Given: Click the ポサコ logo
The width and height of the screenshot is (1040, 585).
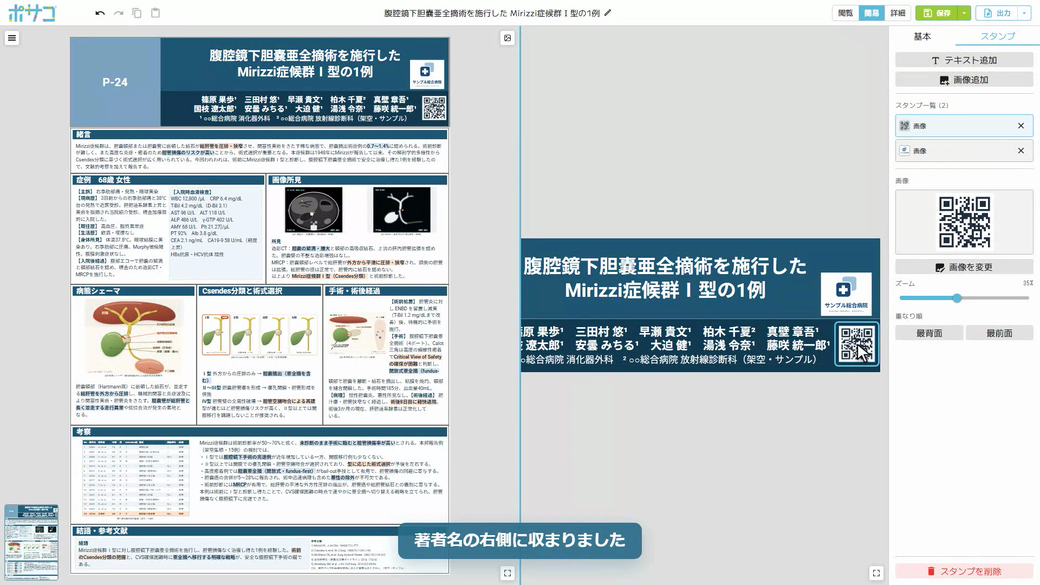Looking at the screenshot, I should point(32,13).
